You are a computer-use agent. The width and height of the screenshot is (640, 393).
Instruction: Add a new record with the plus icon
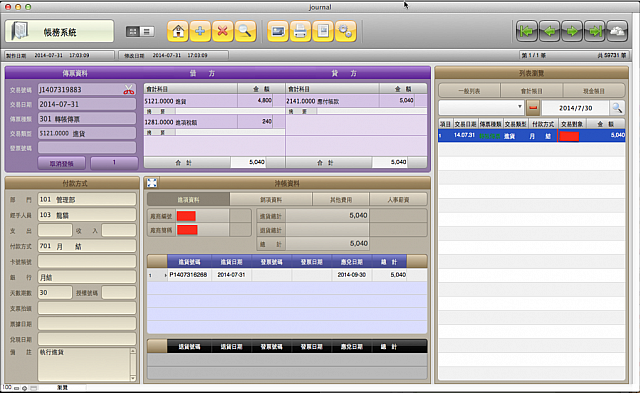200,31
